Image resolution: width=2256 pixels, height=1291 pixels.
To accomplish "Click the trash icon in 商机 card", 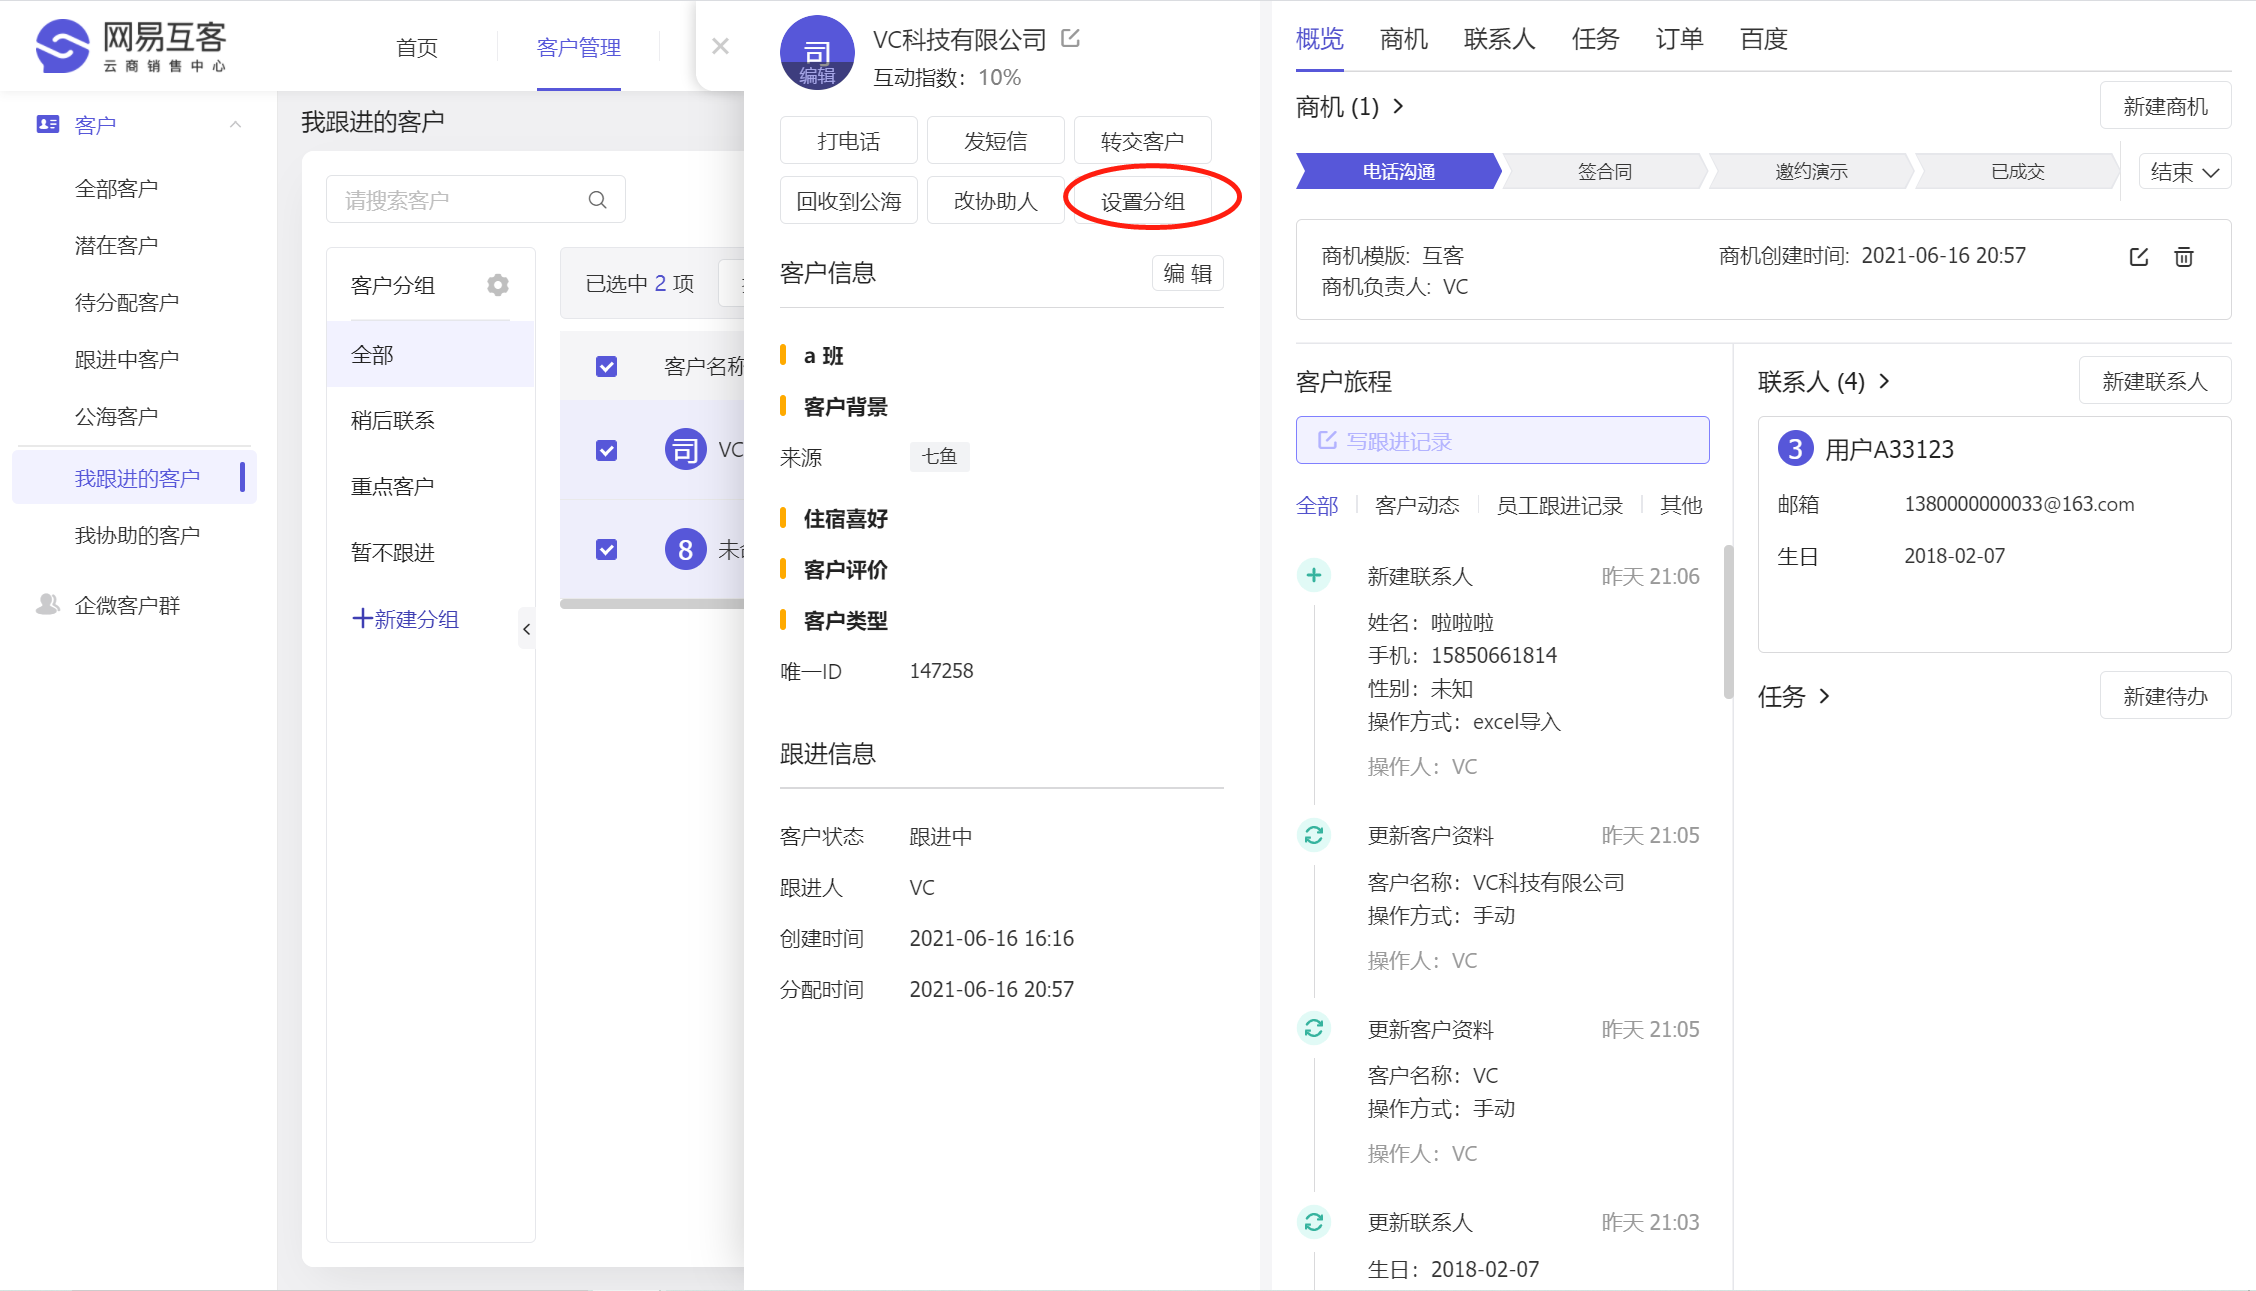I will (x=2184, y=257).
